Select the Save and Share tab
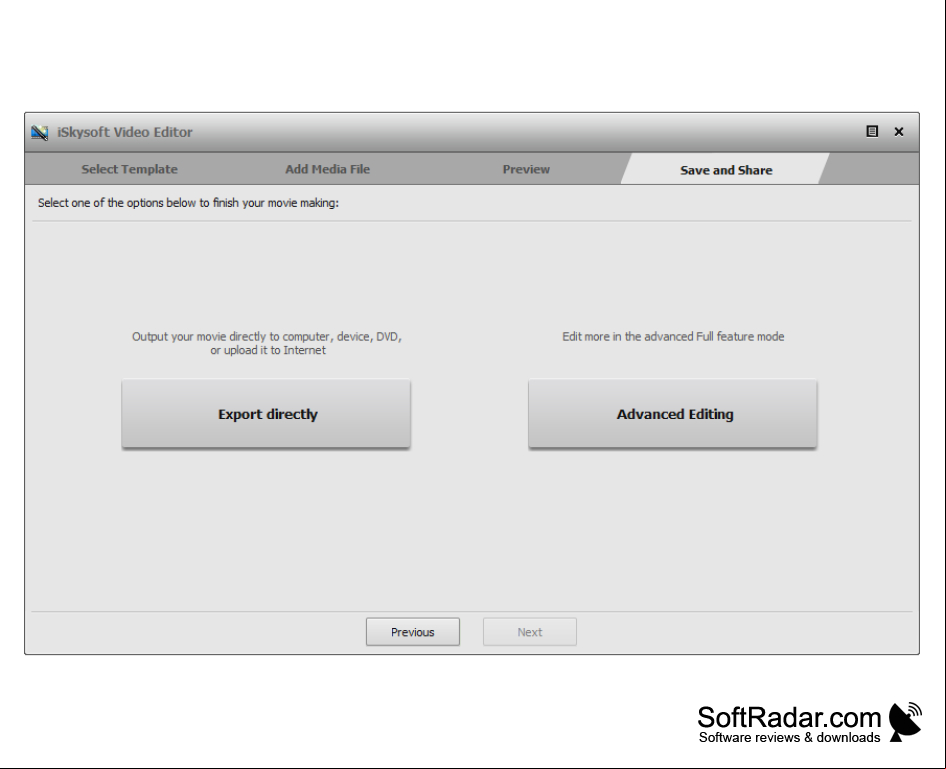The width and height of the screenshot is (946, 769). click(726, 170)
